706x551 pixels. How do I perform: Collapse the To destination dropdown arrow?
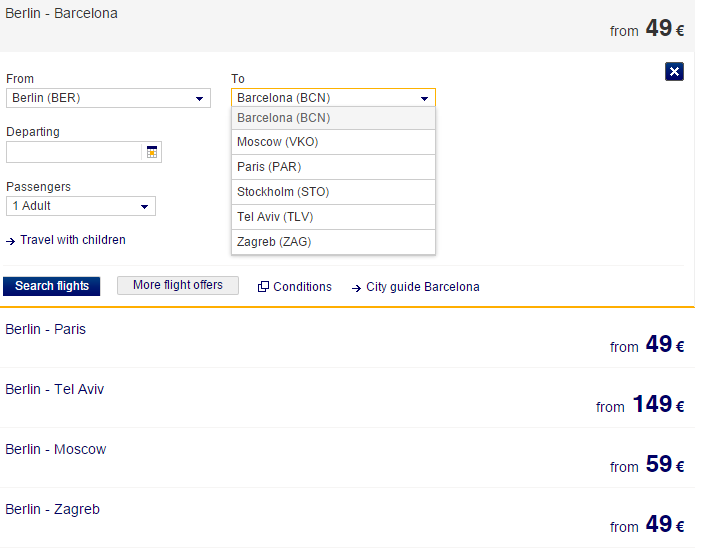pyautogui.click(x=425, y=98)
